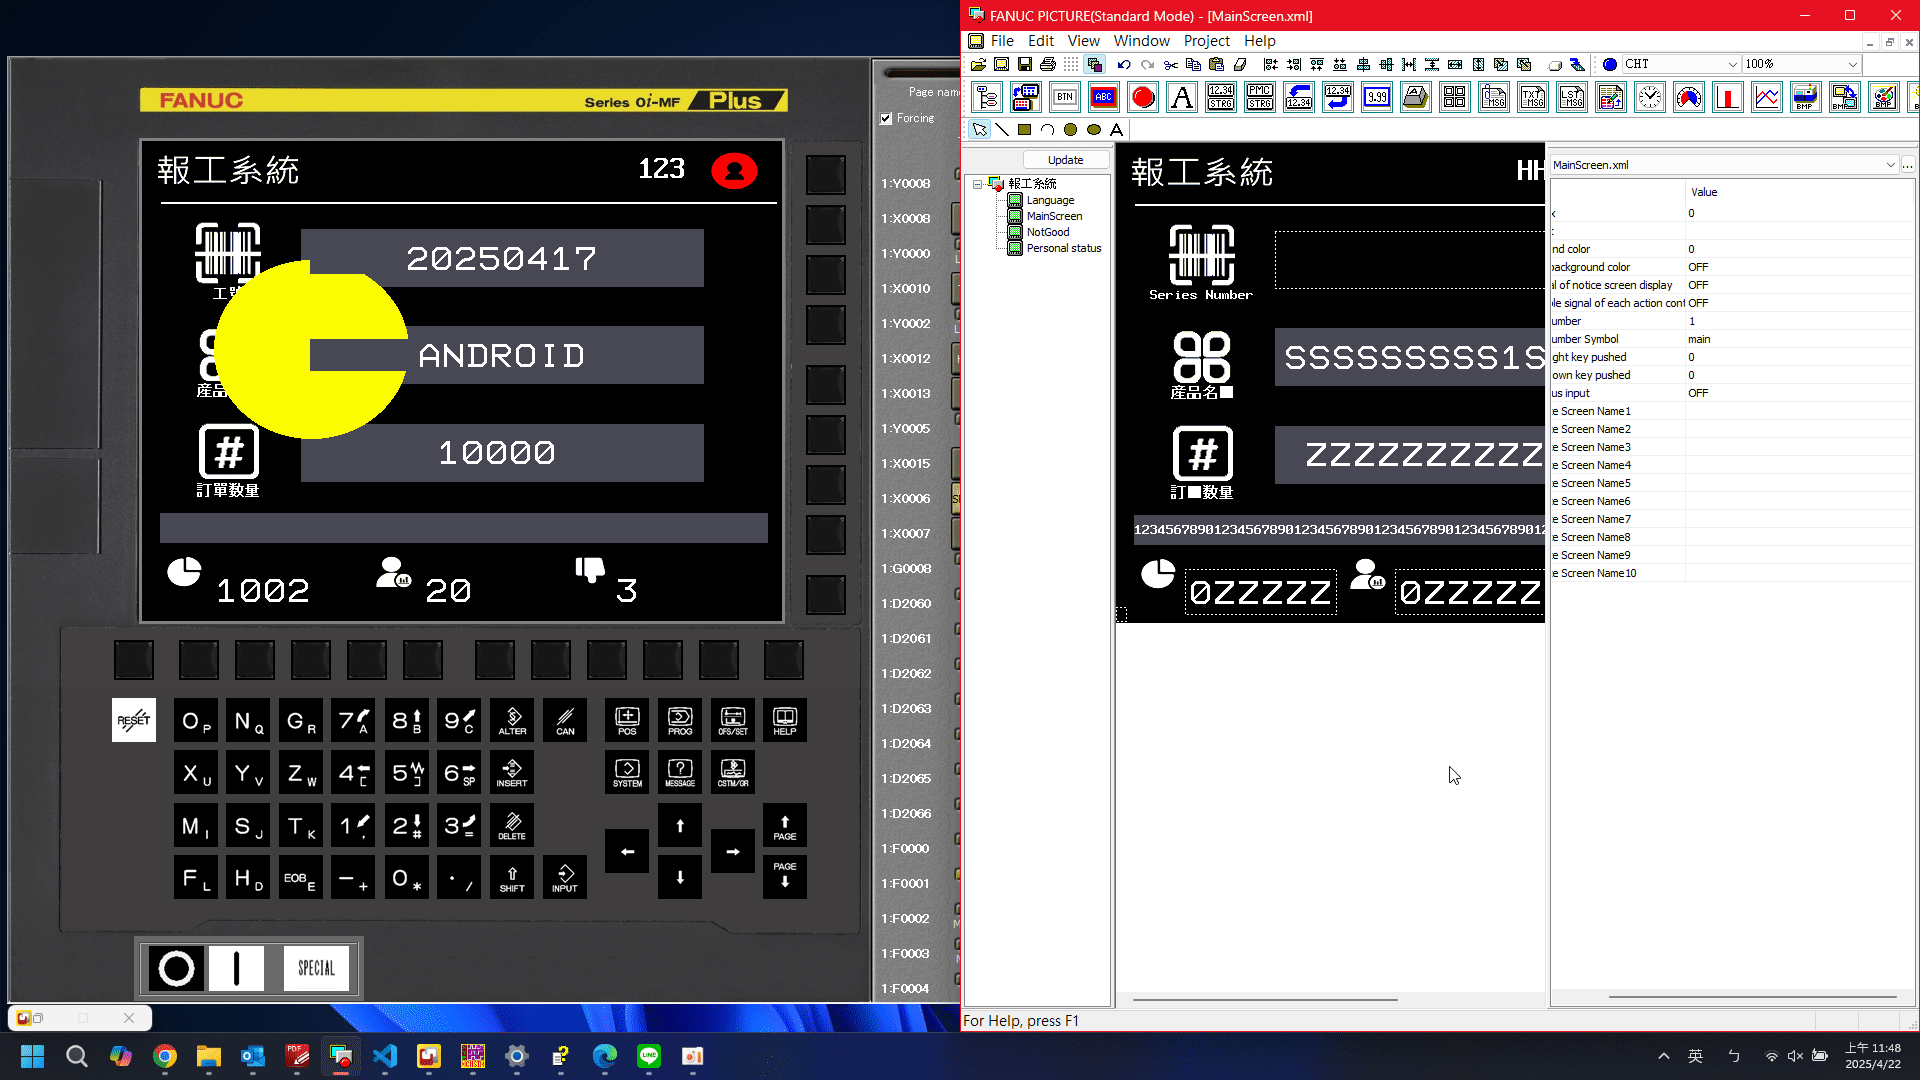The width and height of the screenshot is (1920, 1080).
Task: Open the 100% zoom dropdown
Action: click(1851, 64)
